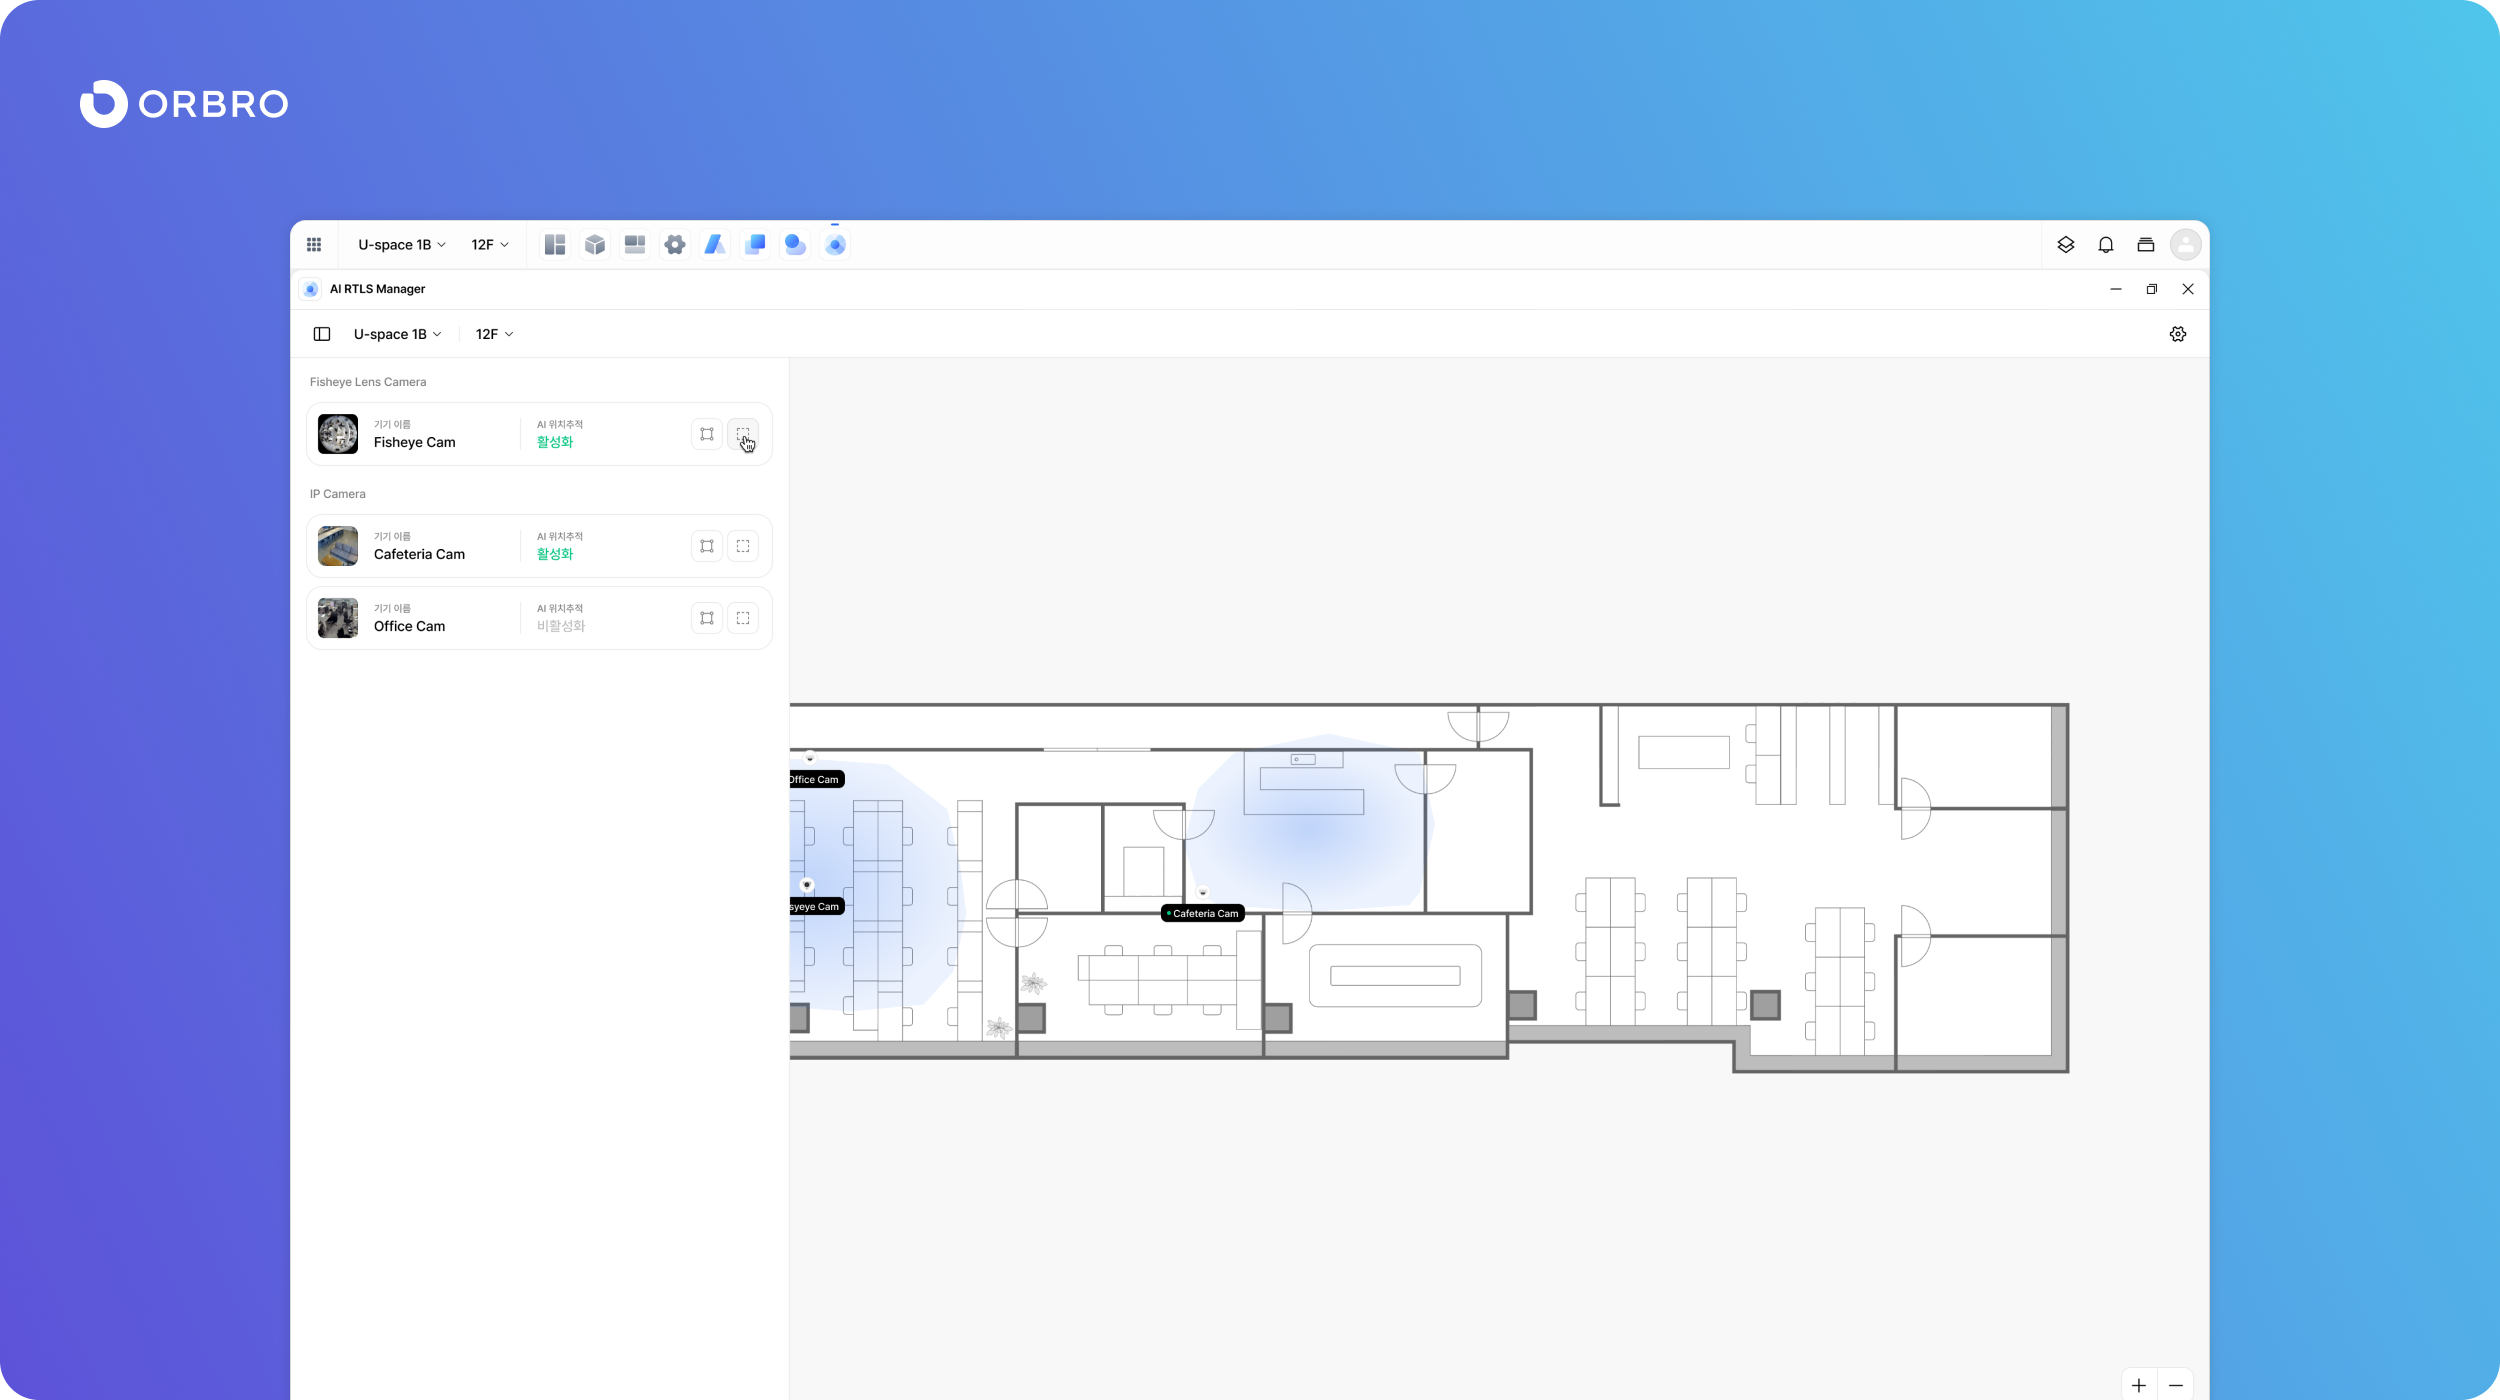Click Fisheye Cam dashed-square area button
The height and width of the screenshot is (1400, 2500).
pos(743,434)
